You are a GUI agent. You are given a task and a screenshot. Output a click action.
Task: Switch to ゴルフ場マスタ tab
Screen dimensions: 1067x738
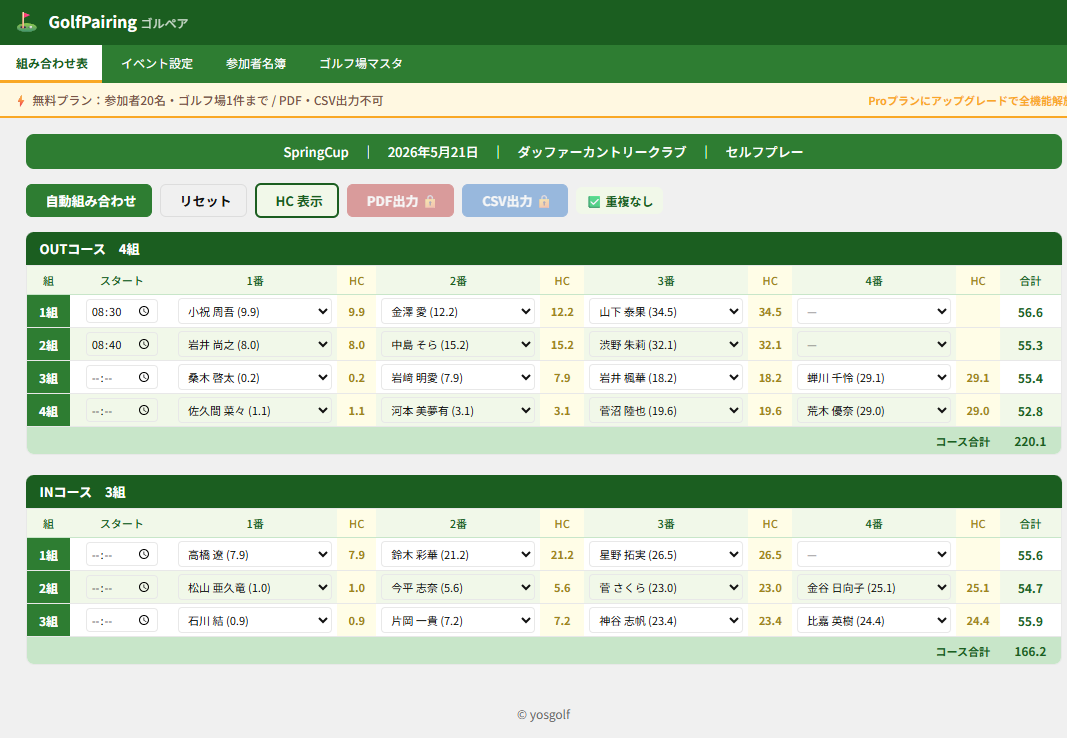point(361,64)
